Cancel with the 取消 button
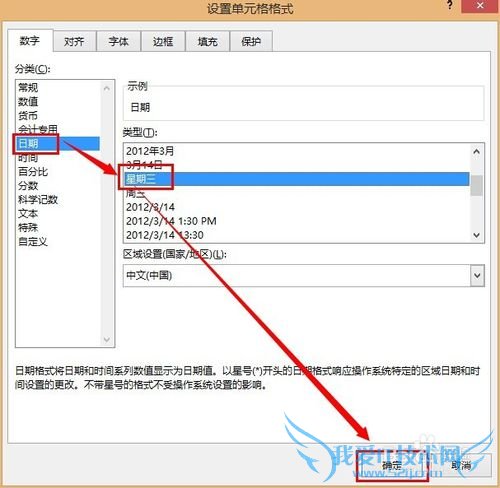The image size is (500, 488). 461,465
